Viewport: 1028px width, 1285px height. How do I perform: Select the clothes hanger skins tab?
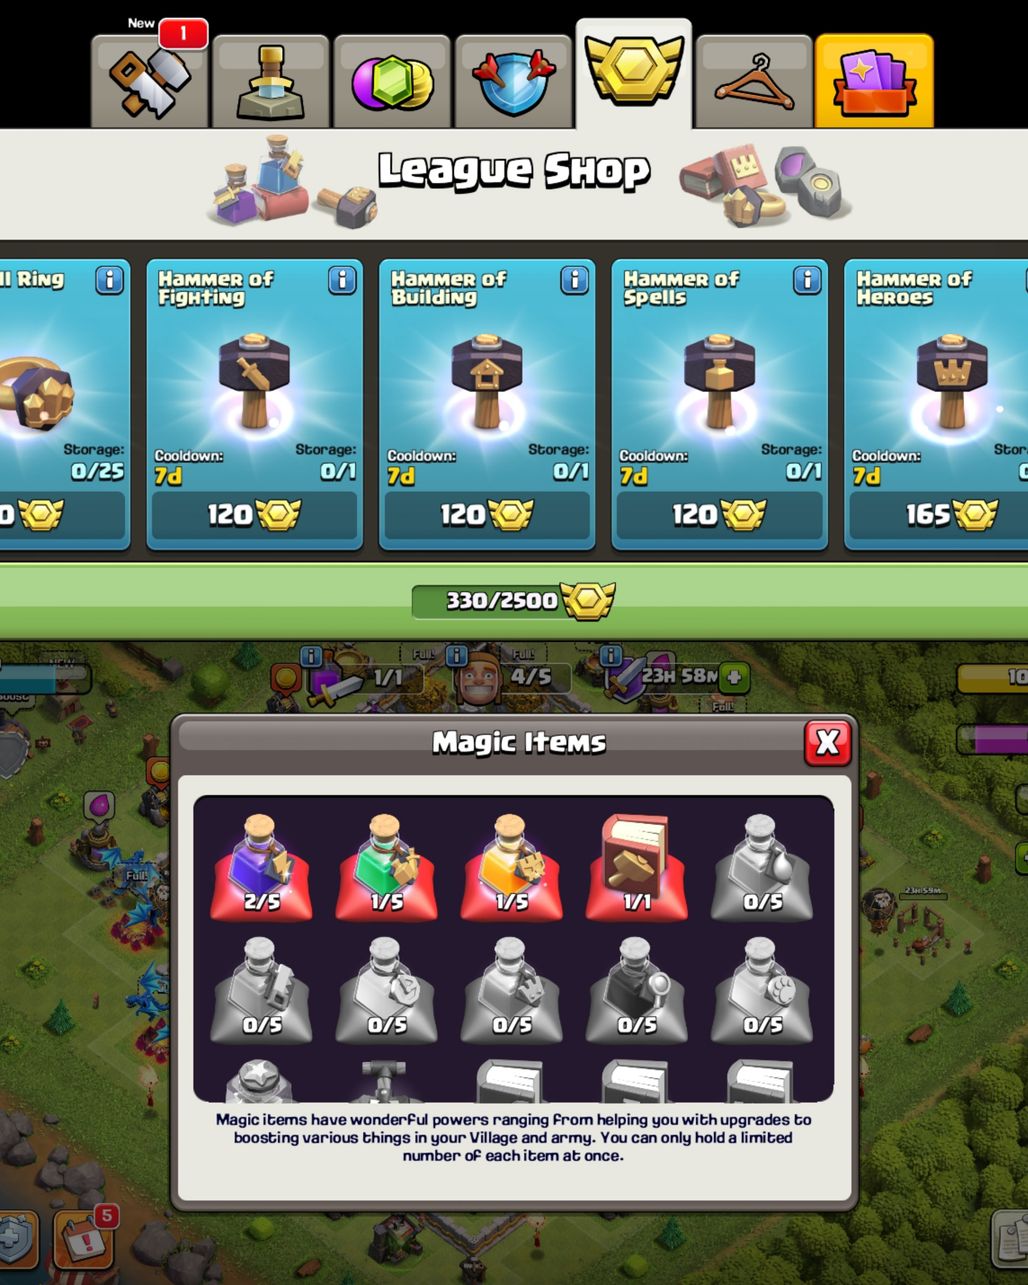754,82
